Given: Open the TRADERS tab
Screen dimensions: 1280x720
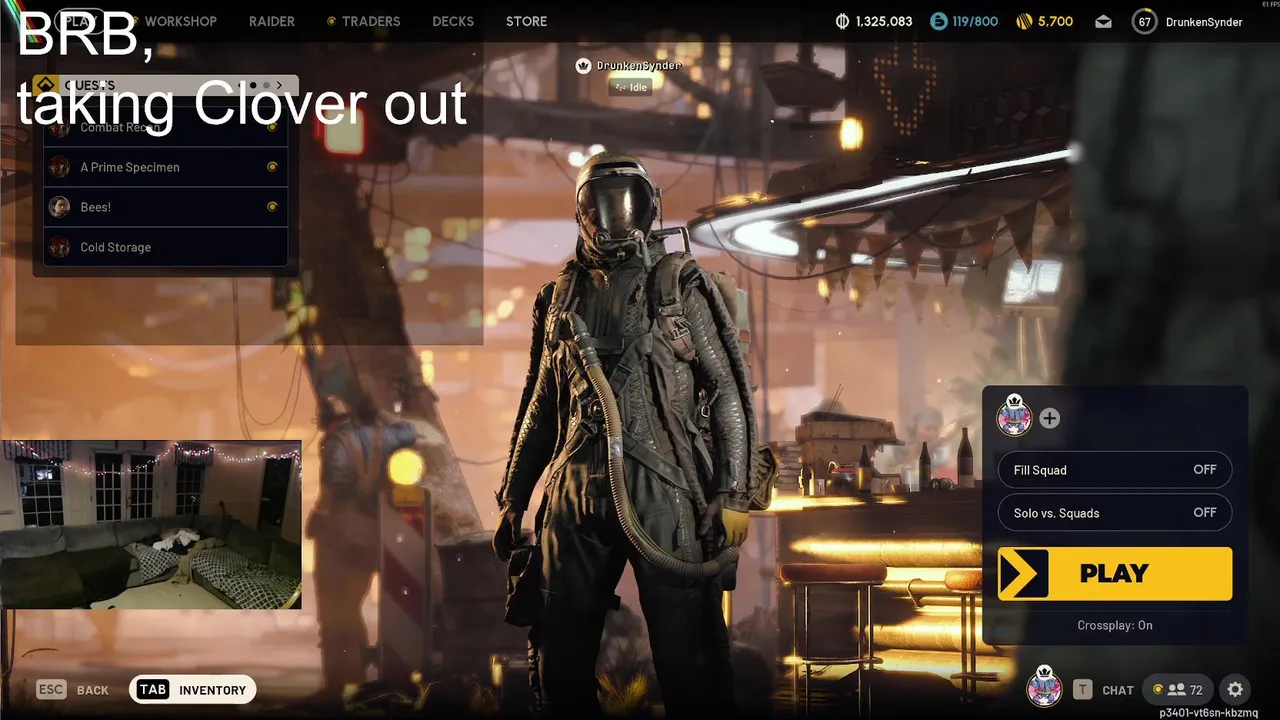Looking at the screenshot, I should click(370, 21).
